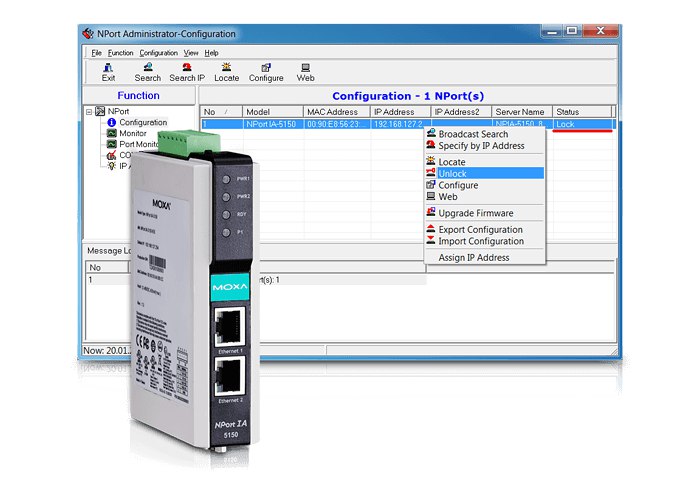Sort by the IP Address2 column header
The image size is (700, 487).
click(461, 112)
